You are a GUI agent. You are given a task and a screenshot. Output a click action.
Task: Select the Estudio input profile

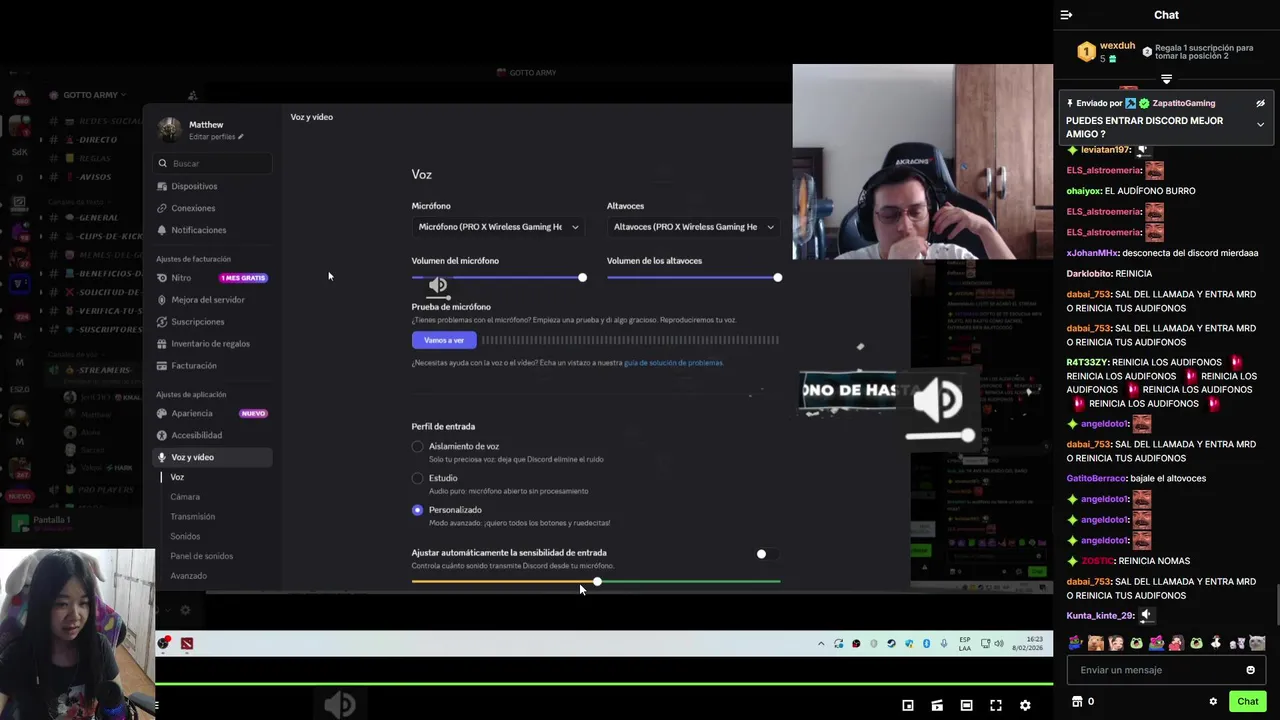tap(417, 478)
